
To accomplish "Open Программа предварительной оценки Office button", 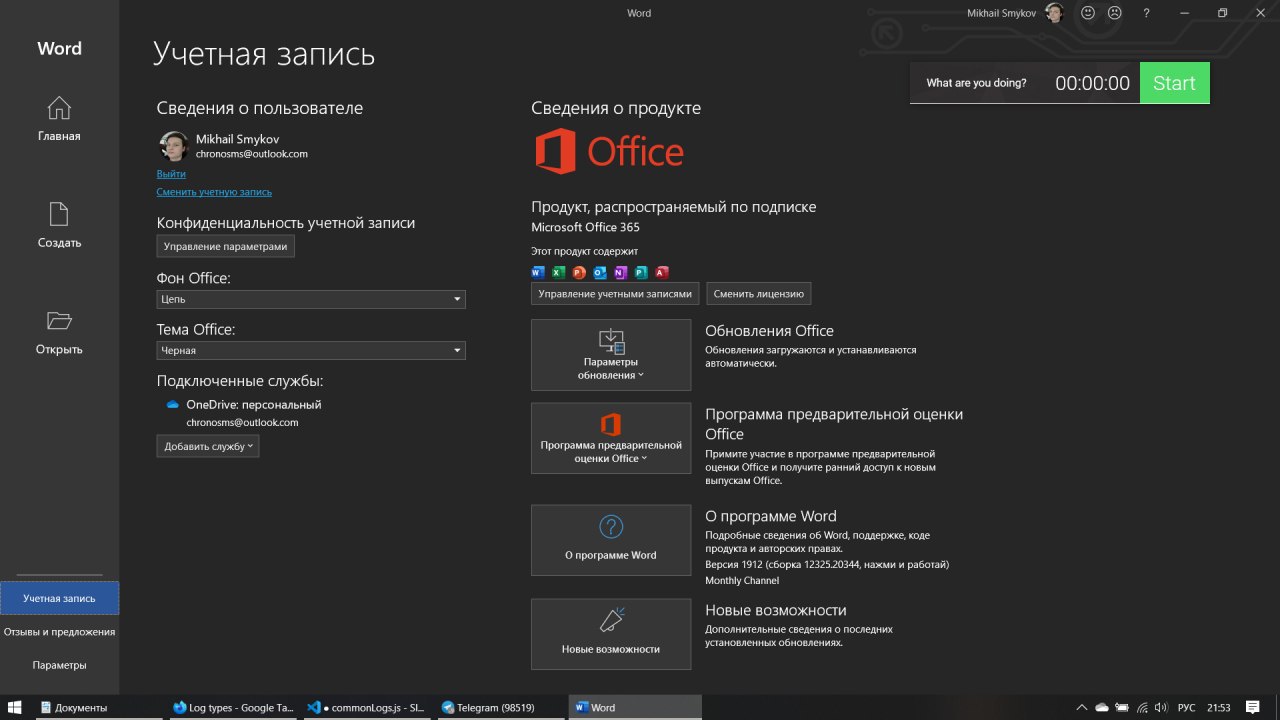I will tap(611, 438).
